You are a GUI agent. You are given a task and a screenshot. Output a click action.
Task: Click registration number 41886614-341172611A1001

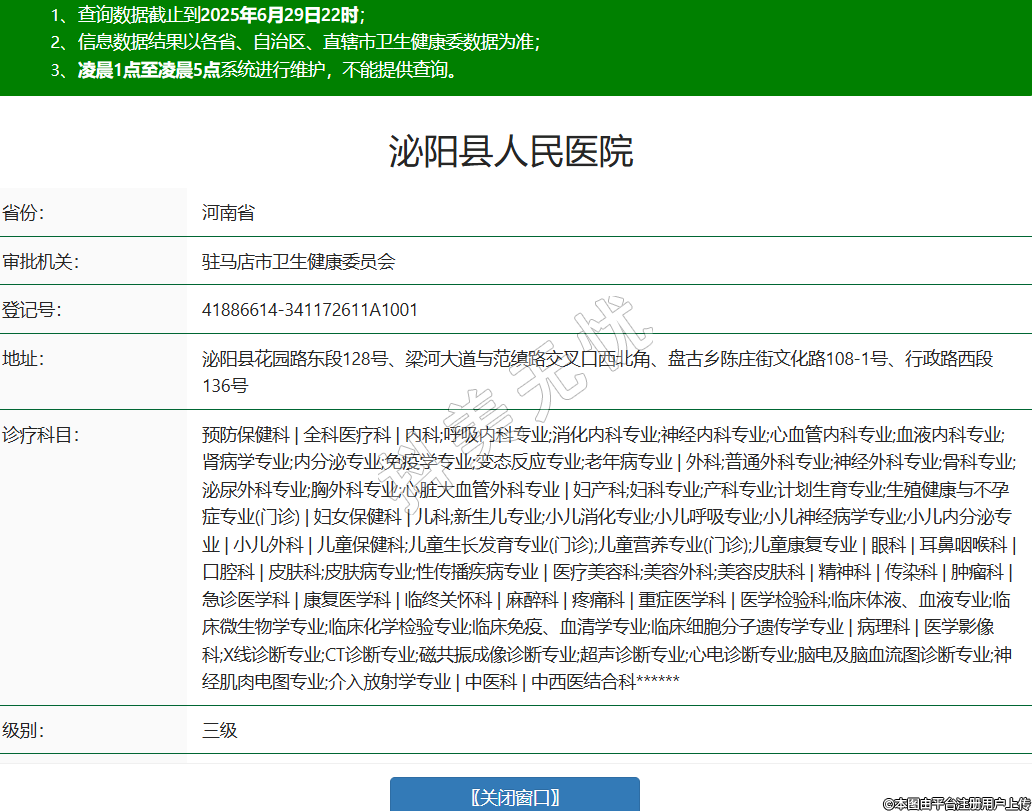pos(310,310)
